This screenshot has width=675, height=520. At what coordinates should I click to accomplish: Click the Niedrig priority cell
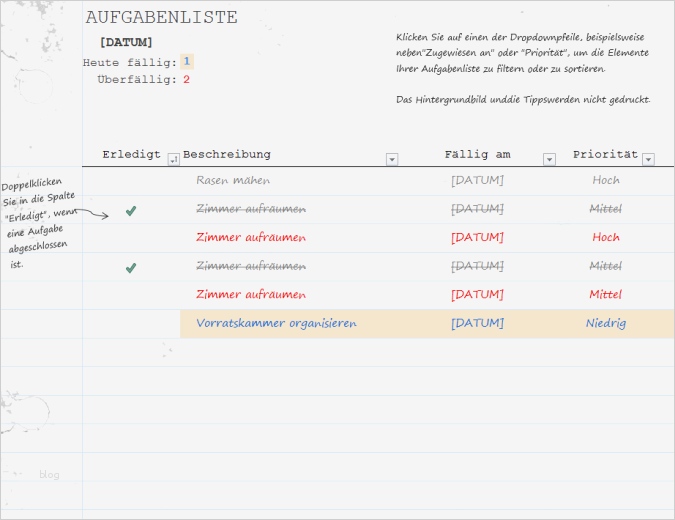(606, 324)
